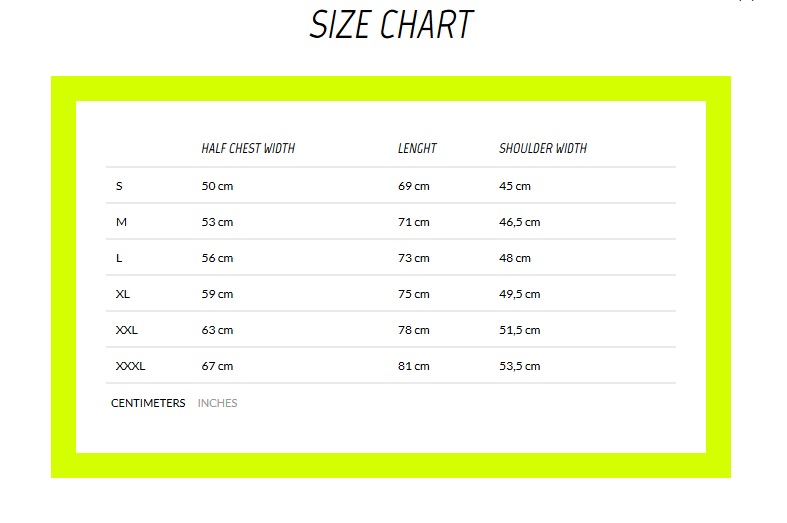This screenshot has width=787, height=523.
Task: Click the 71 cm length value
Action: tap(414, 222)
